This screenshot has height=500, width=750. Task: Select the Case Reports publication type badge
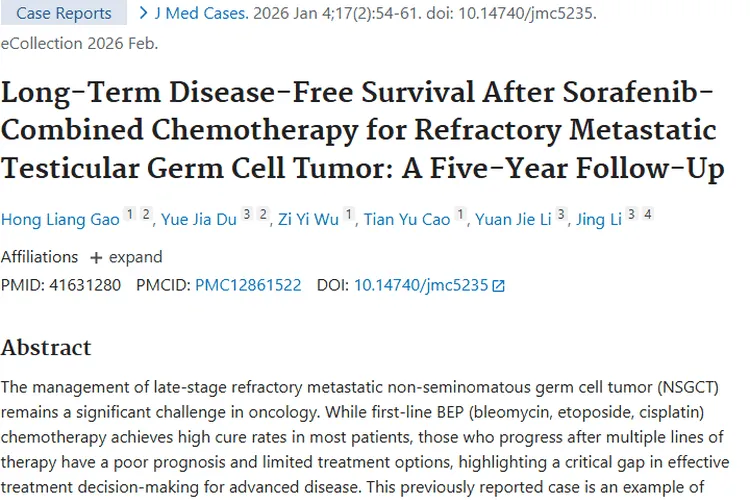point(62,14)
